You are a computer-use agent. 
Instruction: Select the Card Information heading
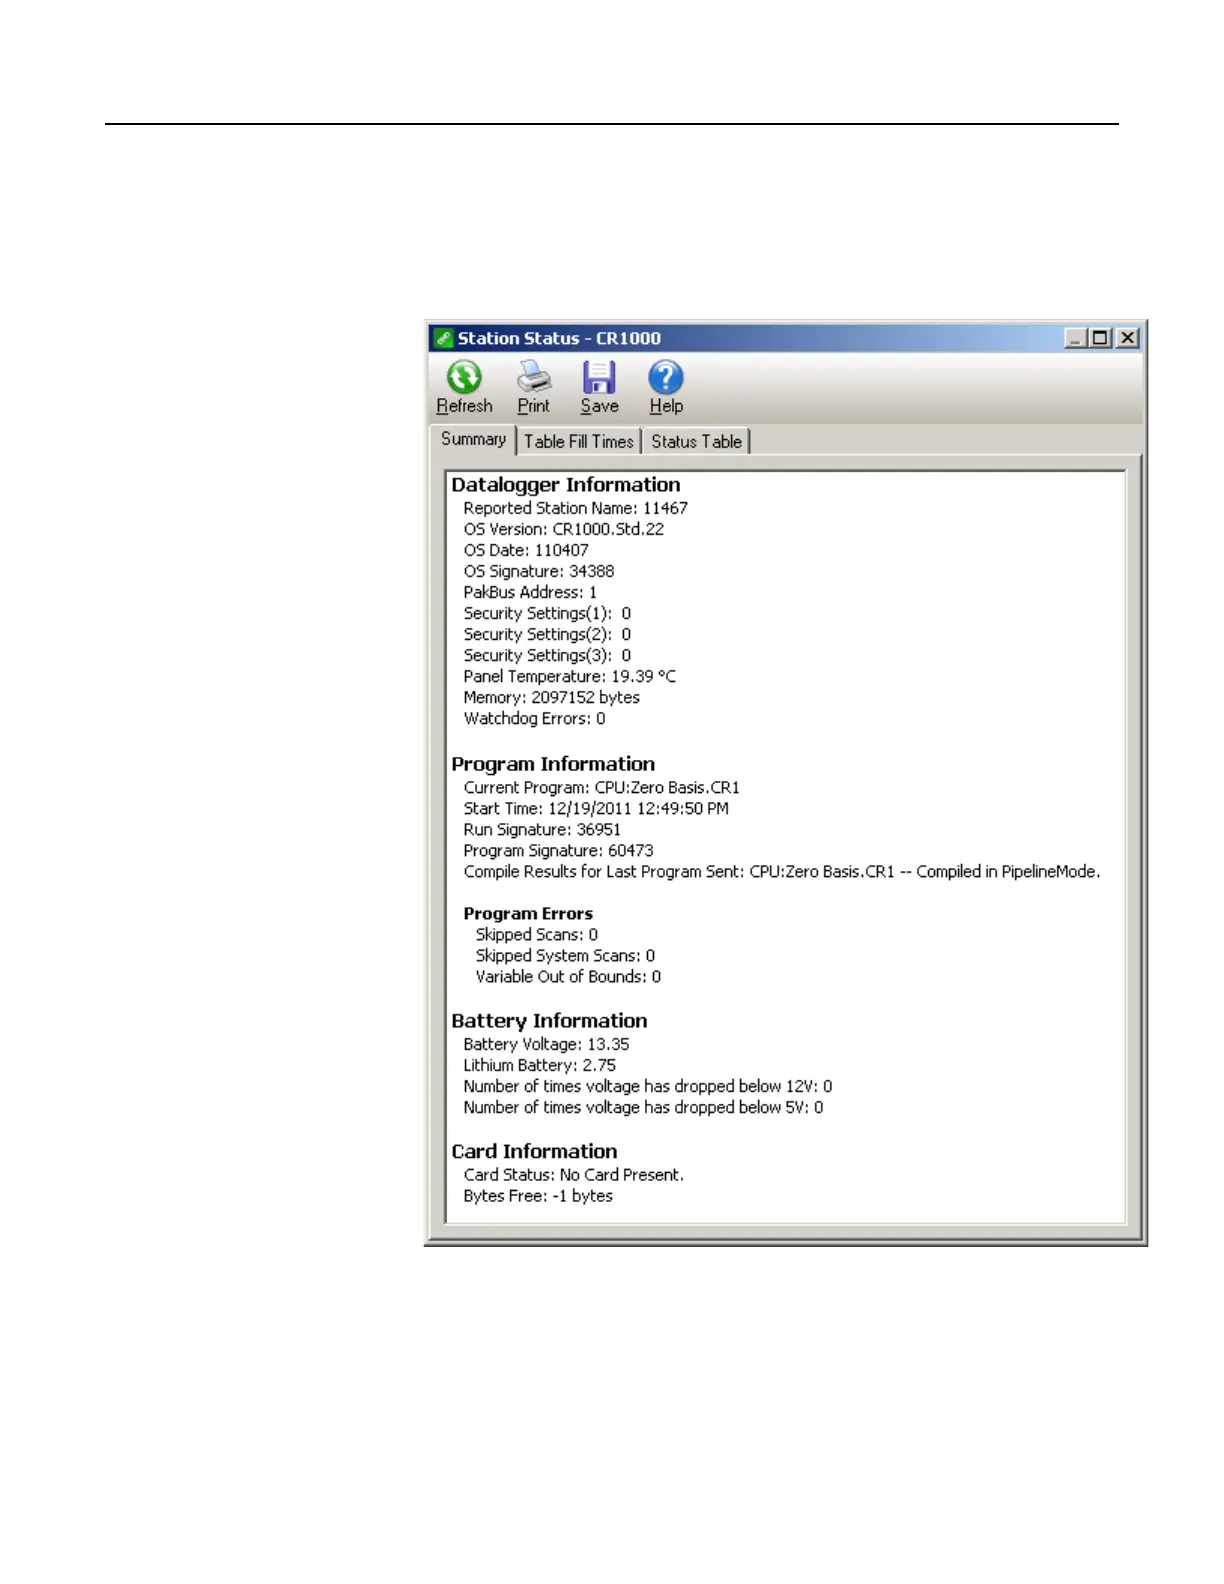[x=534, y=1152]
